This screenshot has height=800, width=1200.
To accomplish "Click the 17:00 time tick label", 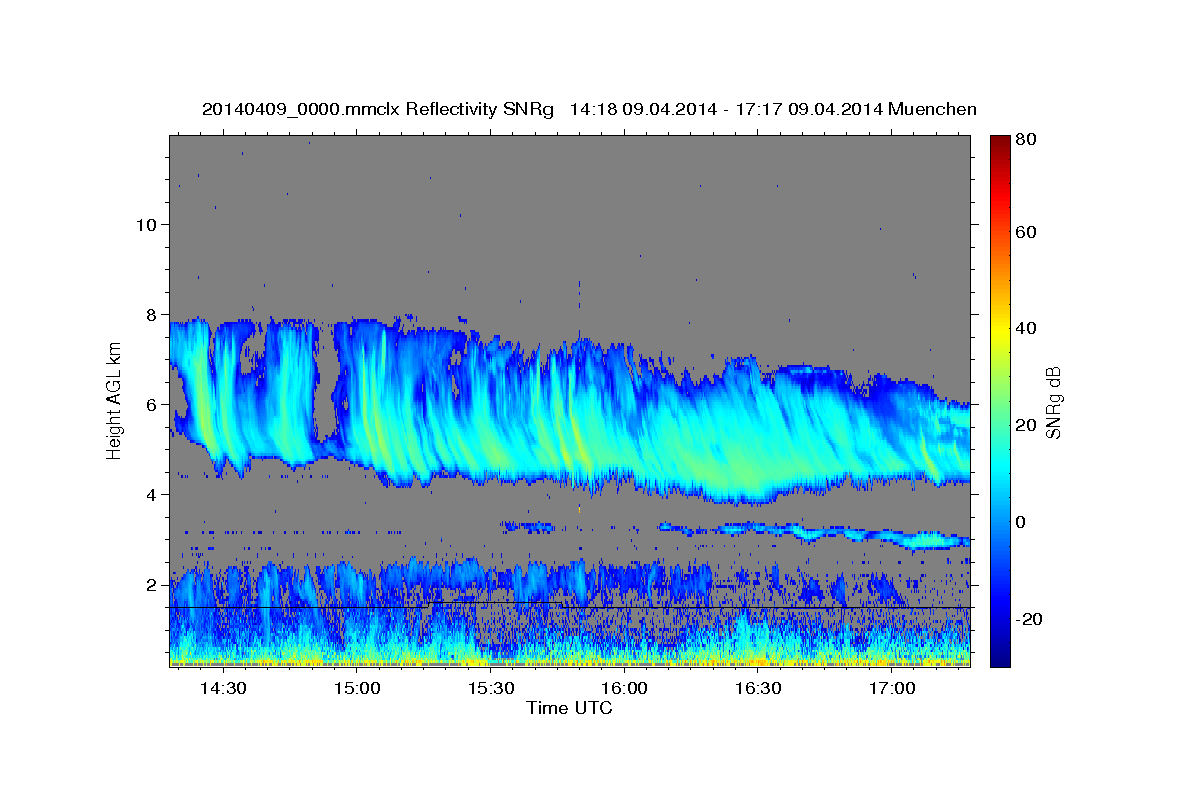I will pos(892,689).
